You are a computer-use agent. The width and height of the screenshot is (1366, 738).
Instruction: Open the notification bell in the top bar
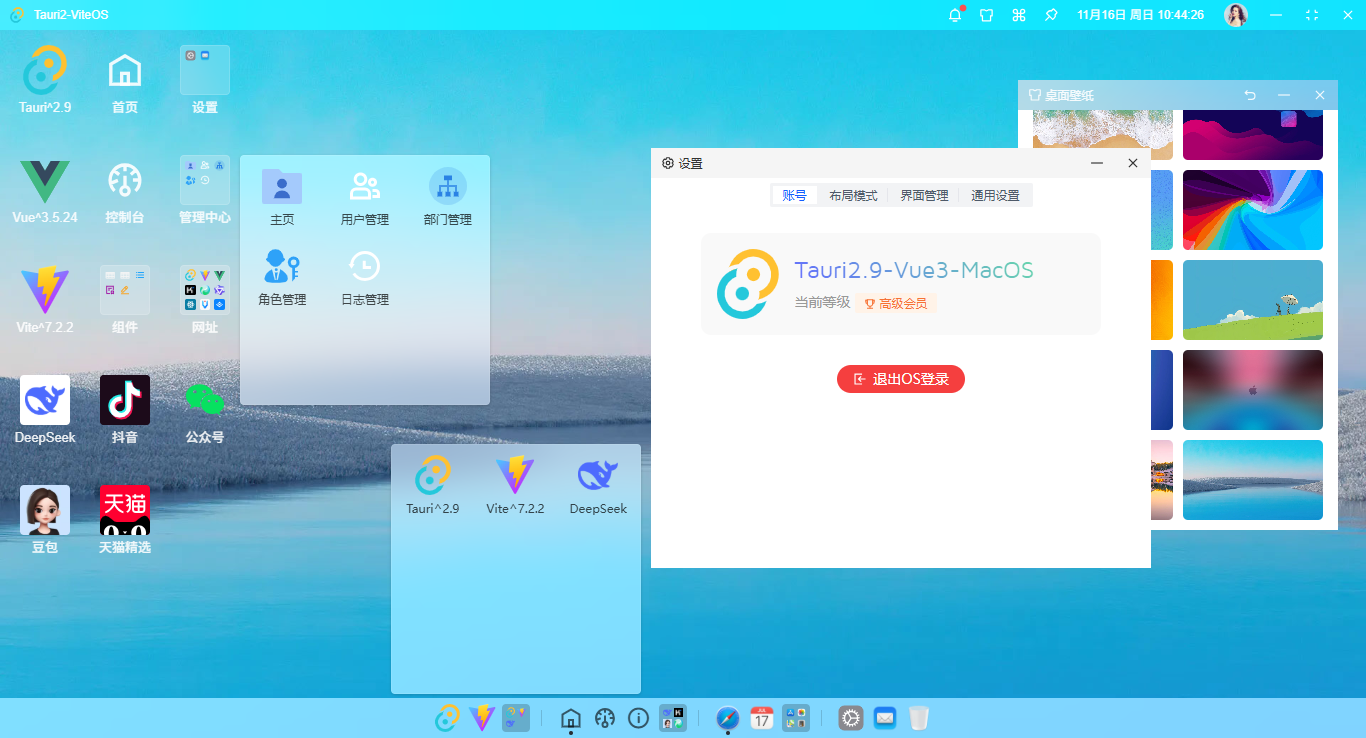(x=954, y=15)
